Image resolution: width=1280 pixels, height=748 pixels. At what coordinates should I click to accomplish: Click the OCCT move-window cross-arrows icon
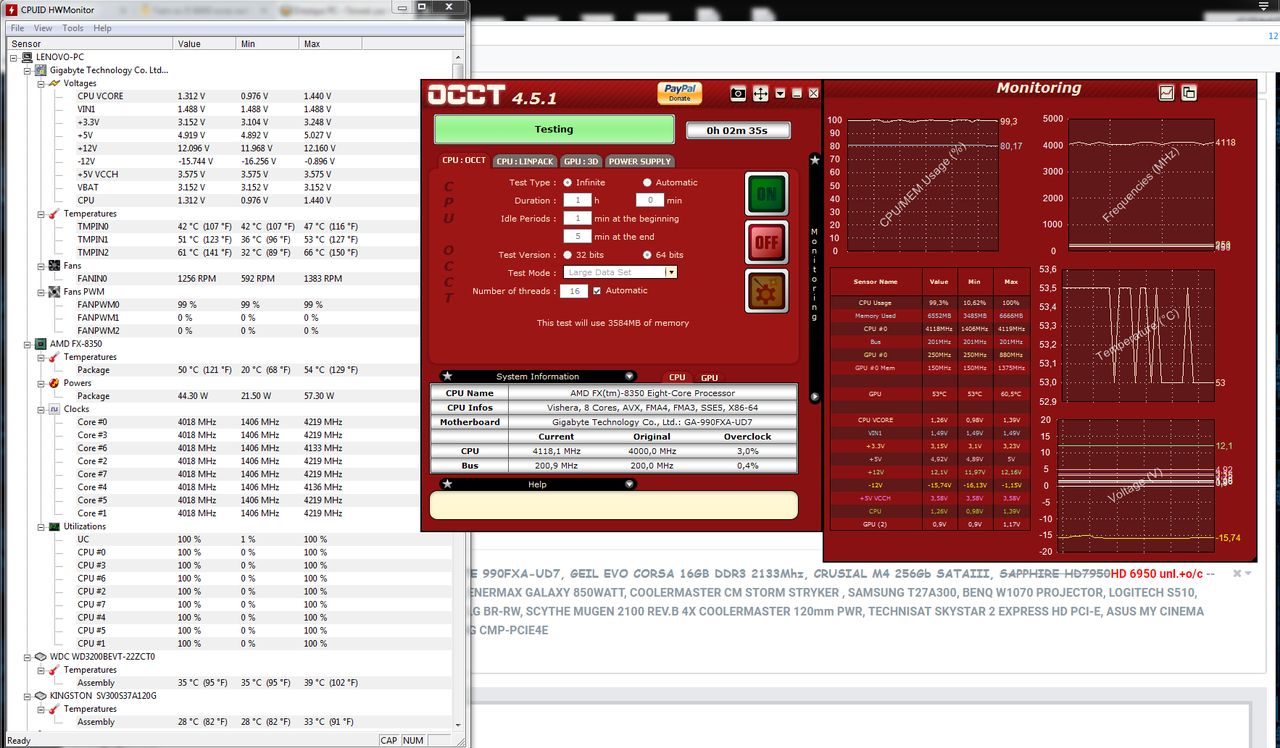(760, 93)
